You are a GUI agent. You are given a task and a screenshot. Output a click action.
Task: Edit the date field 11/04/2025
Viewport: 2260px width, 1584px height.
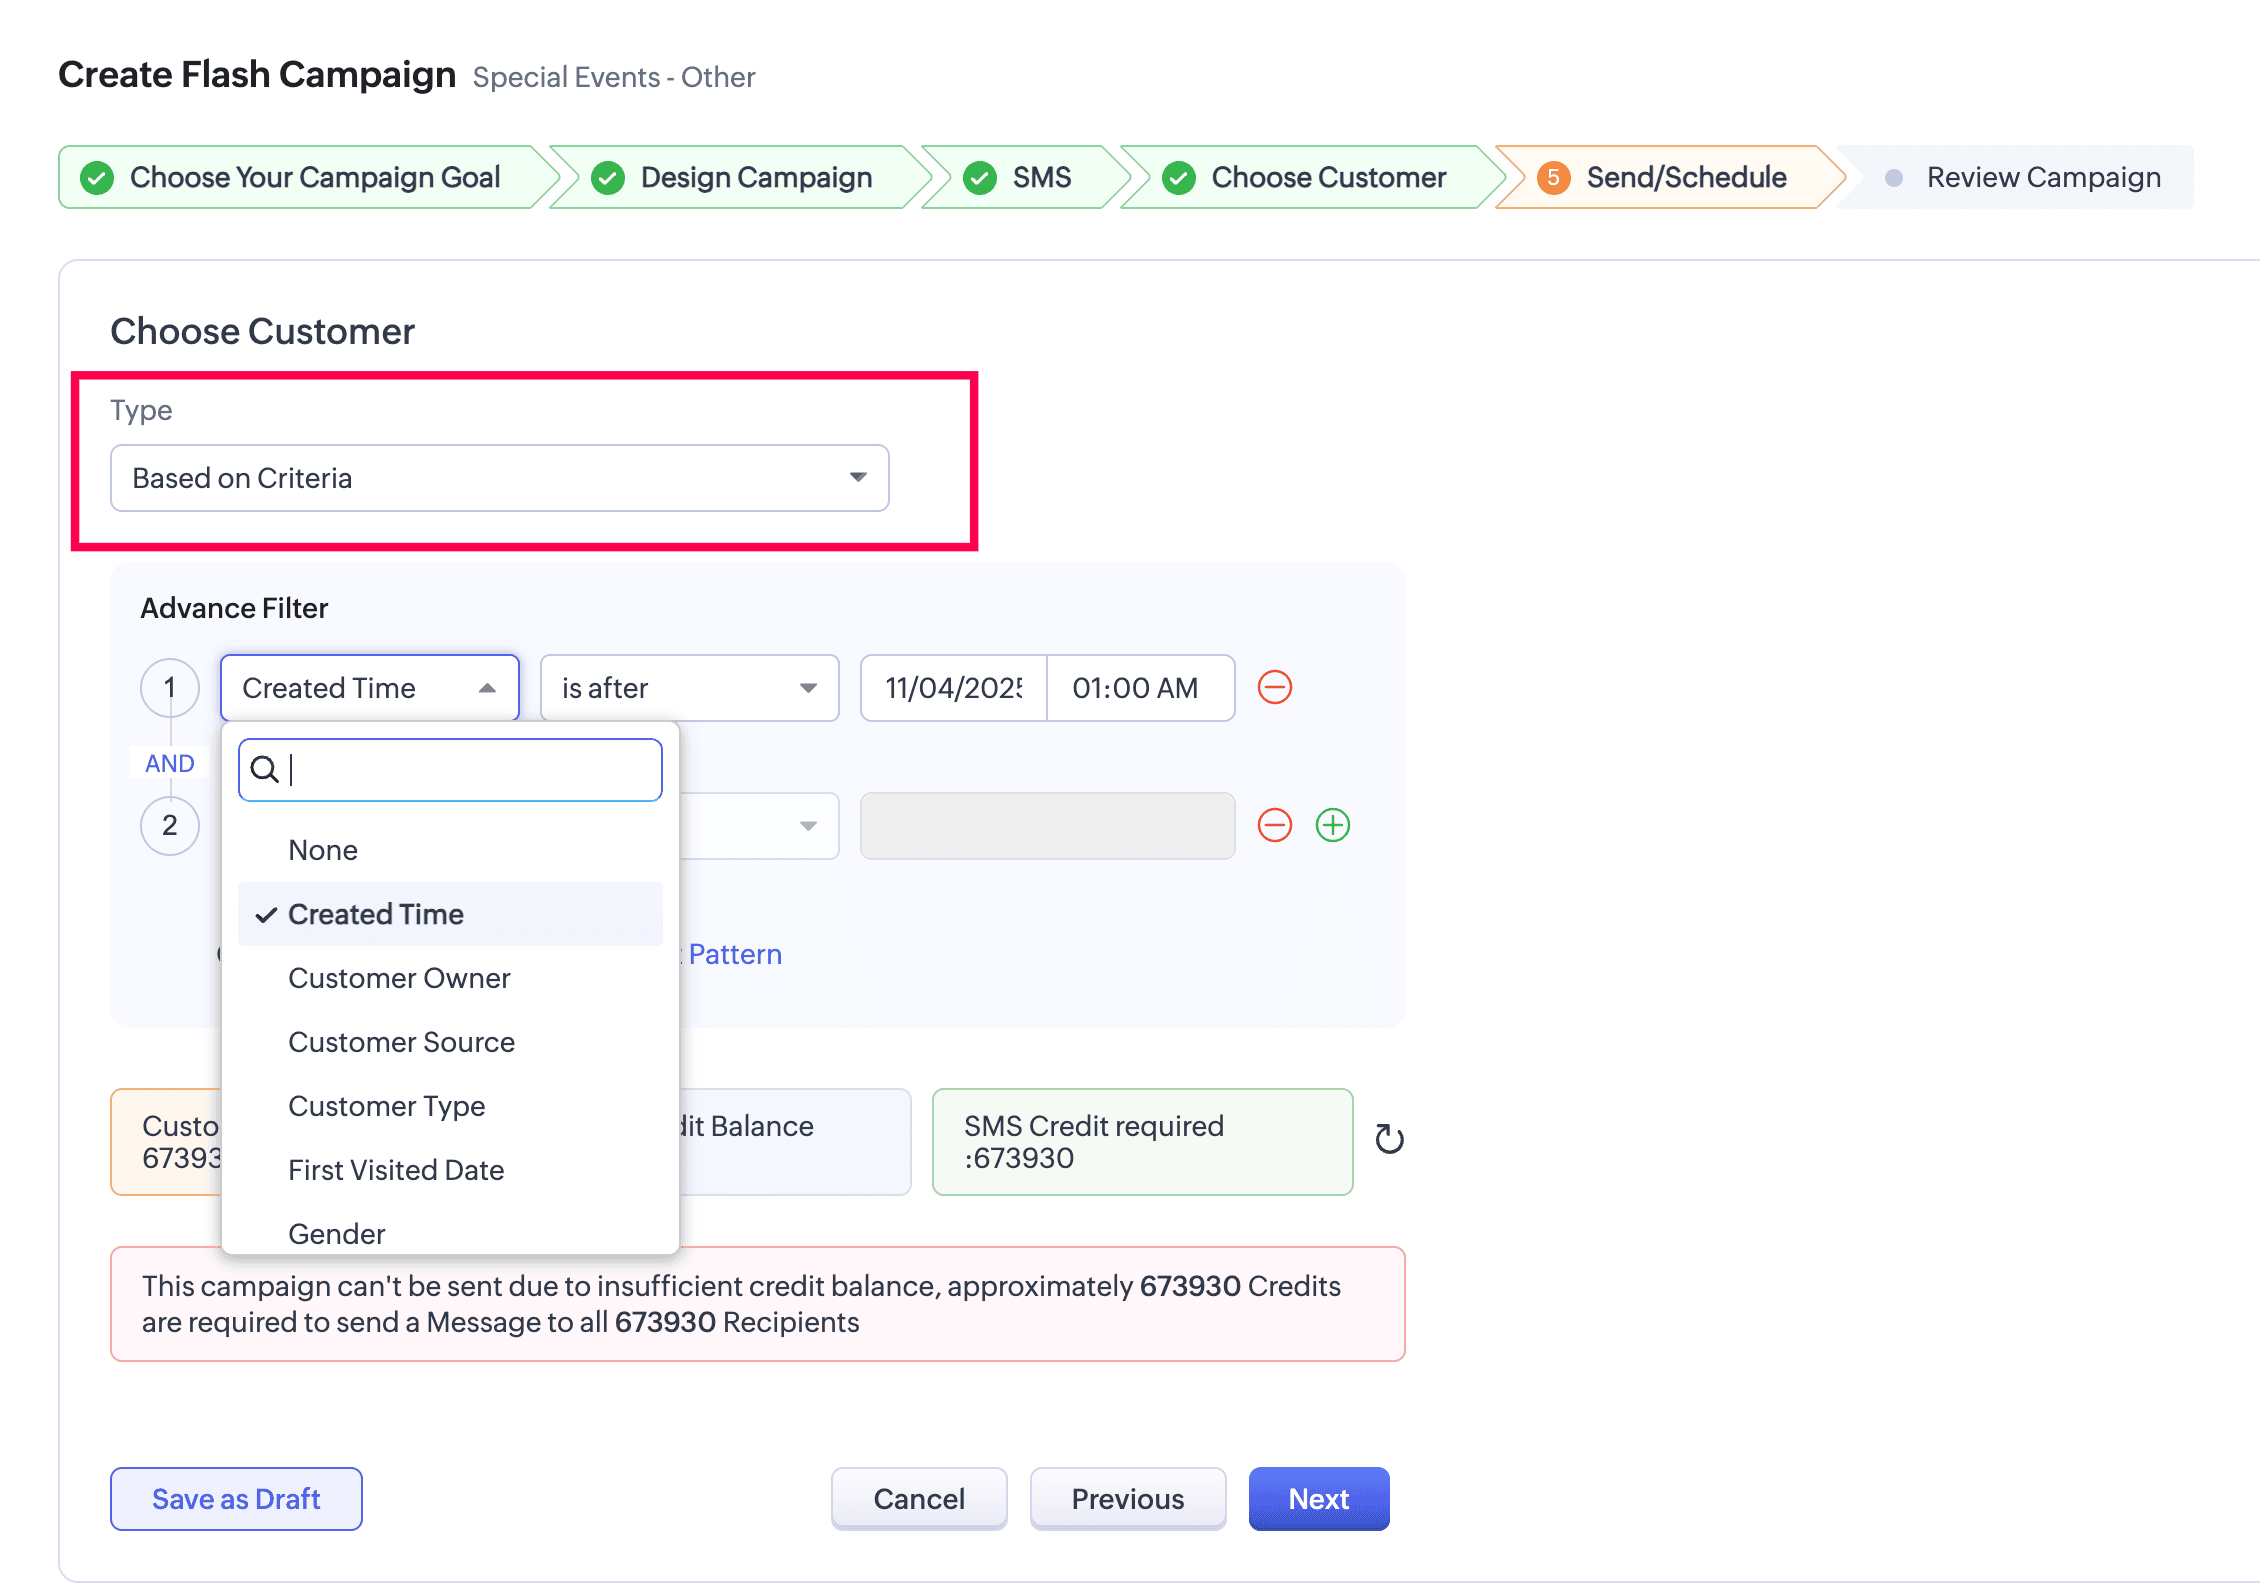pos(954,688)
